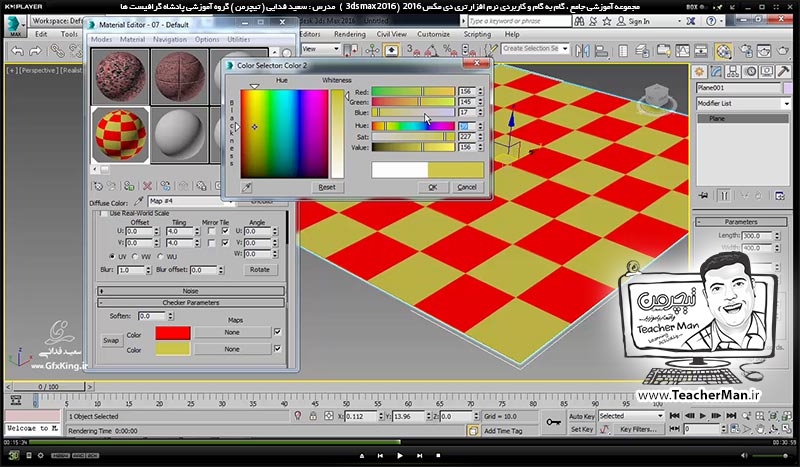Click the Mirror tool icon
The image size is (800, 467).
(583, 51)
